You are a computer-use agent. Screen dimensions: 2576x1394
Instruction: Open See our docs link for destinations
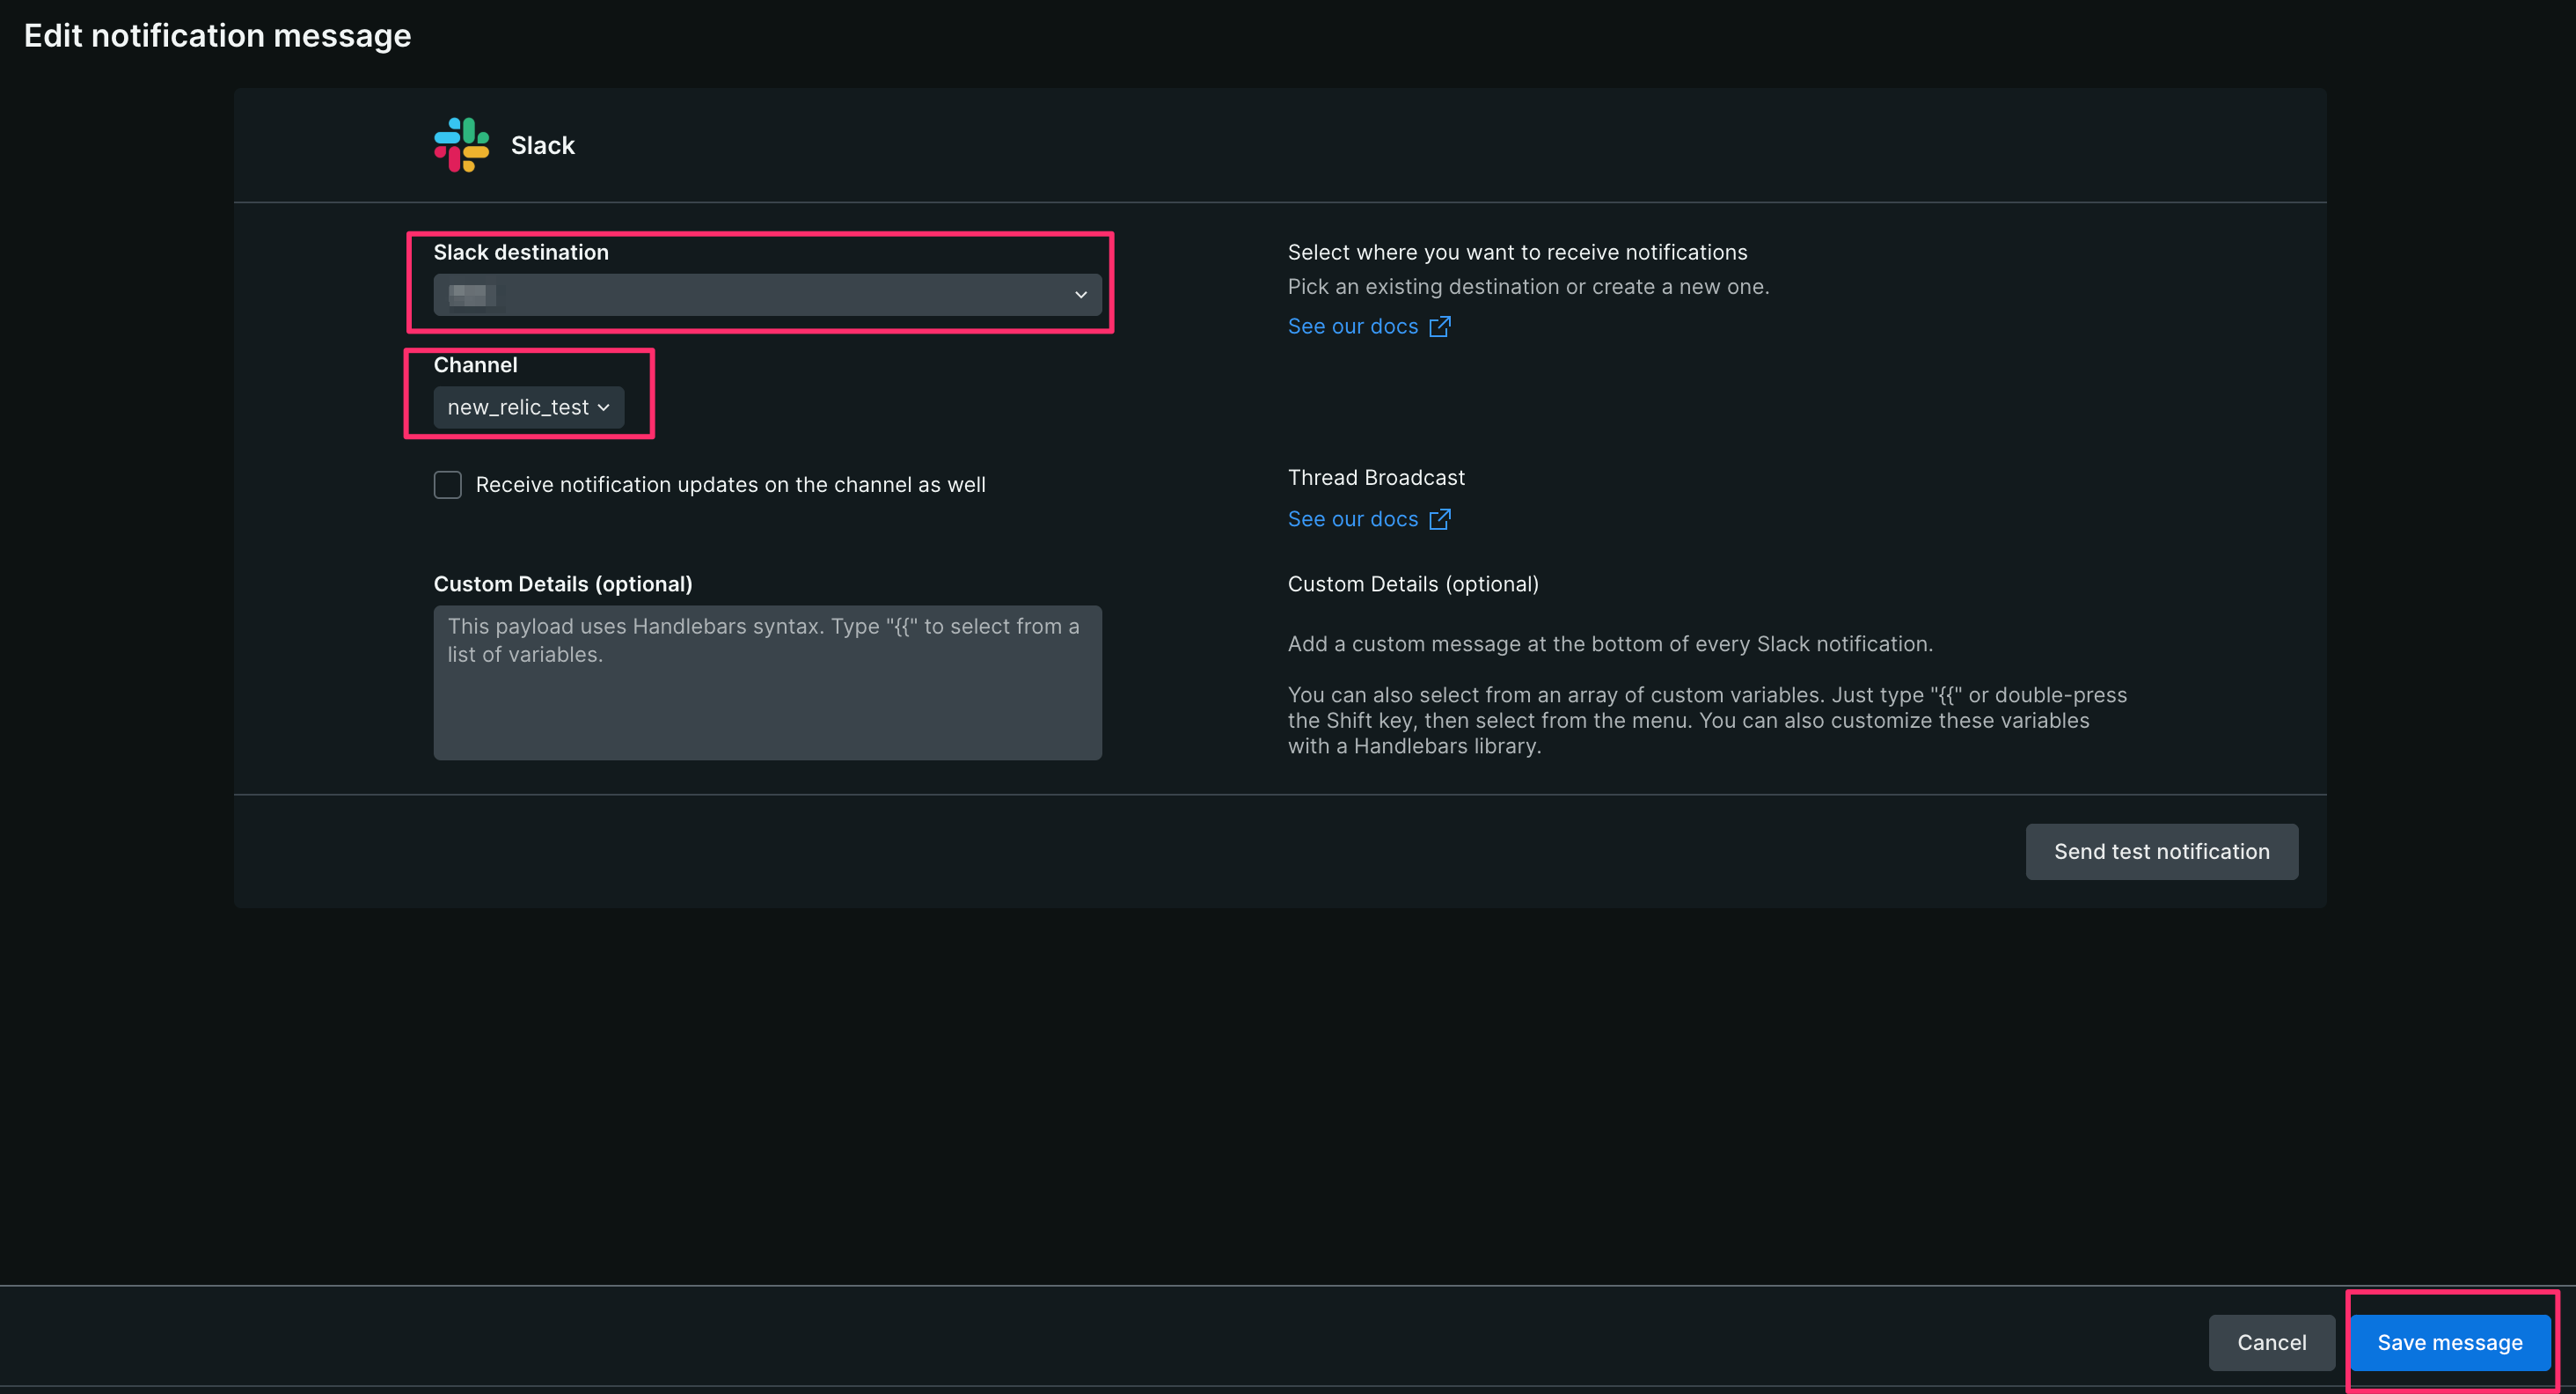click(1352, 326)
